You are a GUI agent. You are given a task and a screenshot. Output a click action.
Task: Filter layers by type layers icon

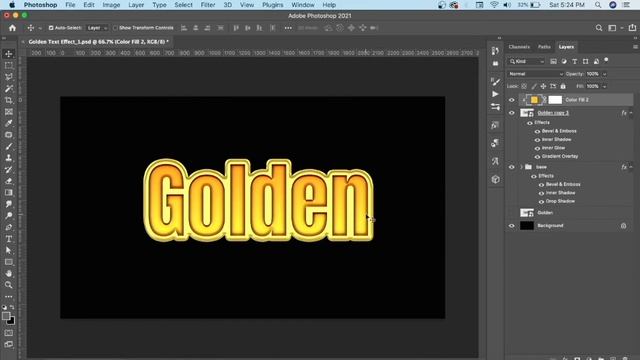pyautogui.click(x=574, y=61)
